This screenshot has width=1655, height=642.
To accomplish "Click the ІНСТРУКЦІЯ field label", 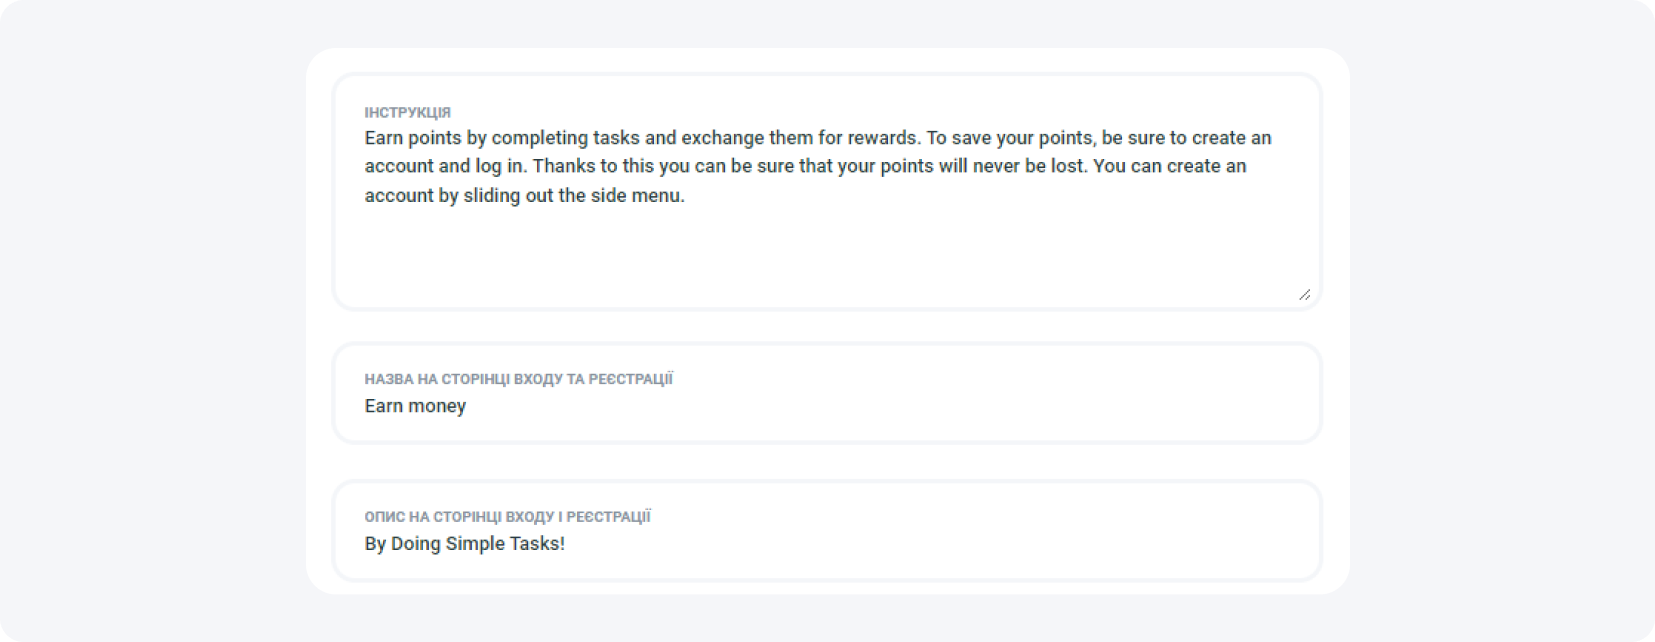I will click(407, 113).
